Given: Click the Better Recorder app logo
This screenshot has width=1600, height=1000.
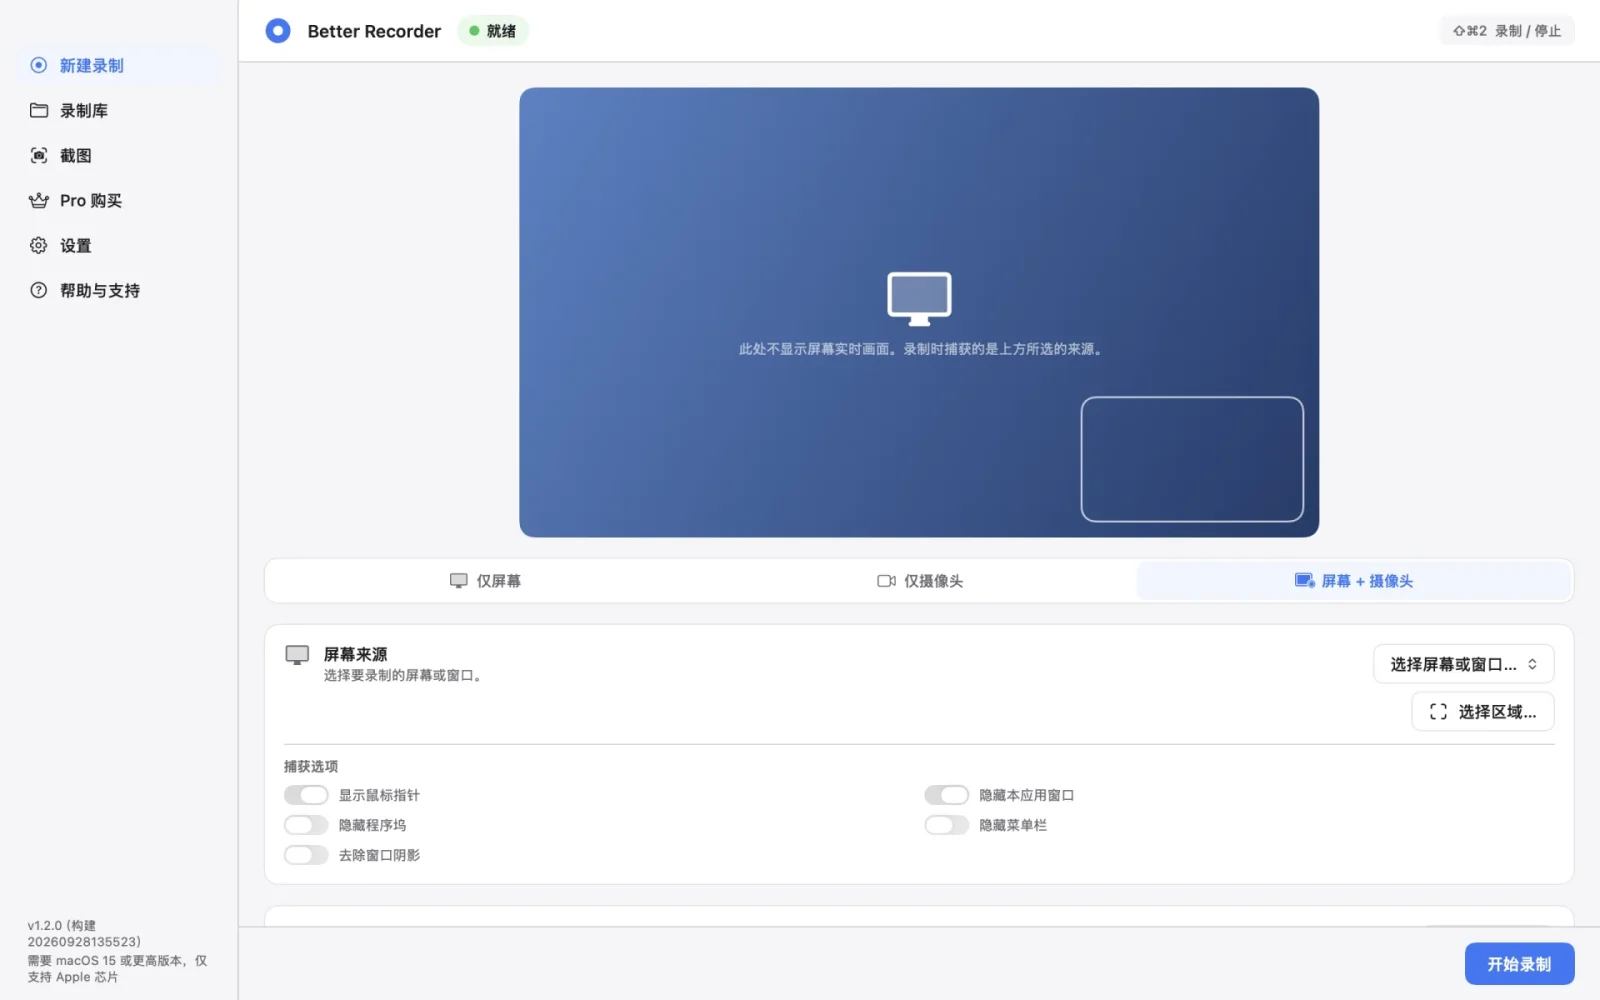Looking at the screenshot, I should click(278, 31).
